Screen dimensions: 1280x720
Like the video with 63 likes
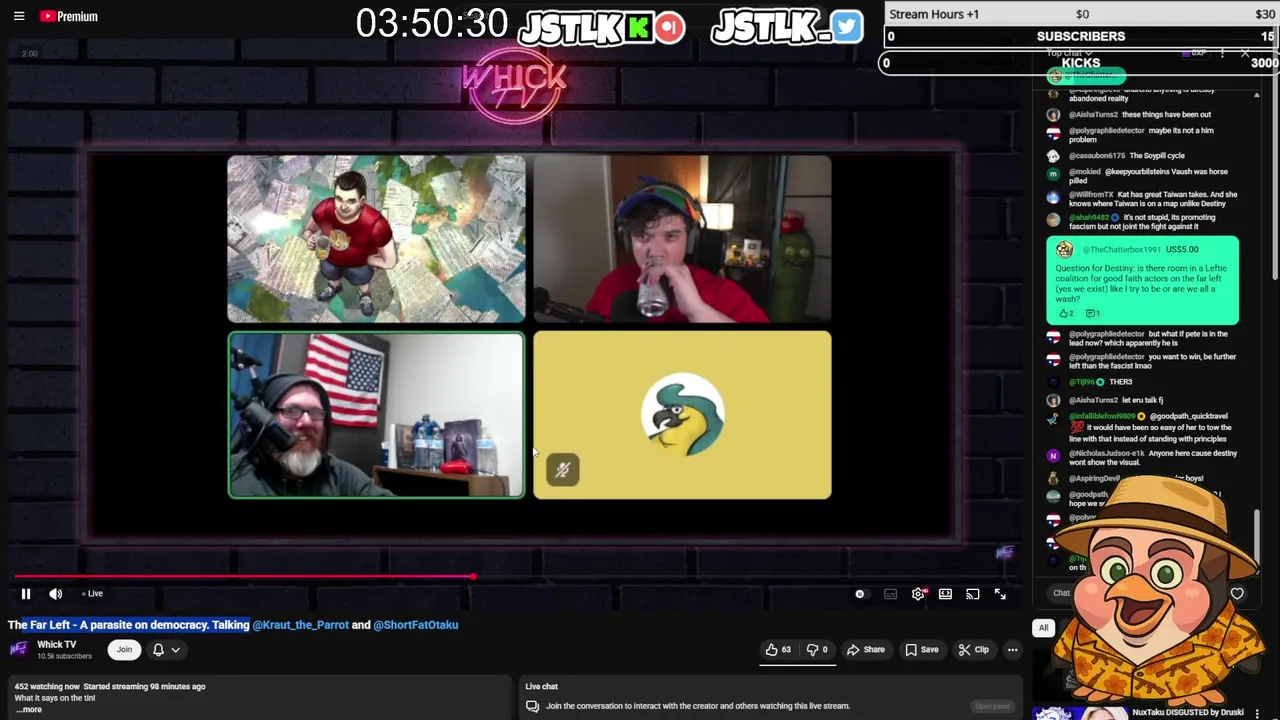(x=779, y=650)
